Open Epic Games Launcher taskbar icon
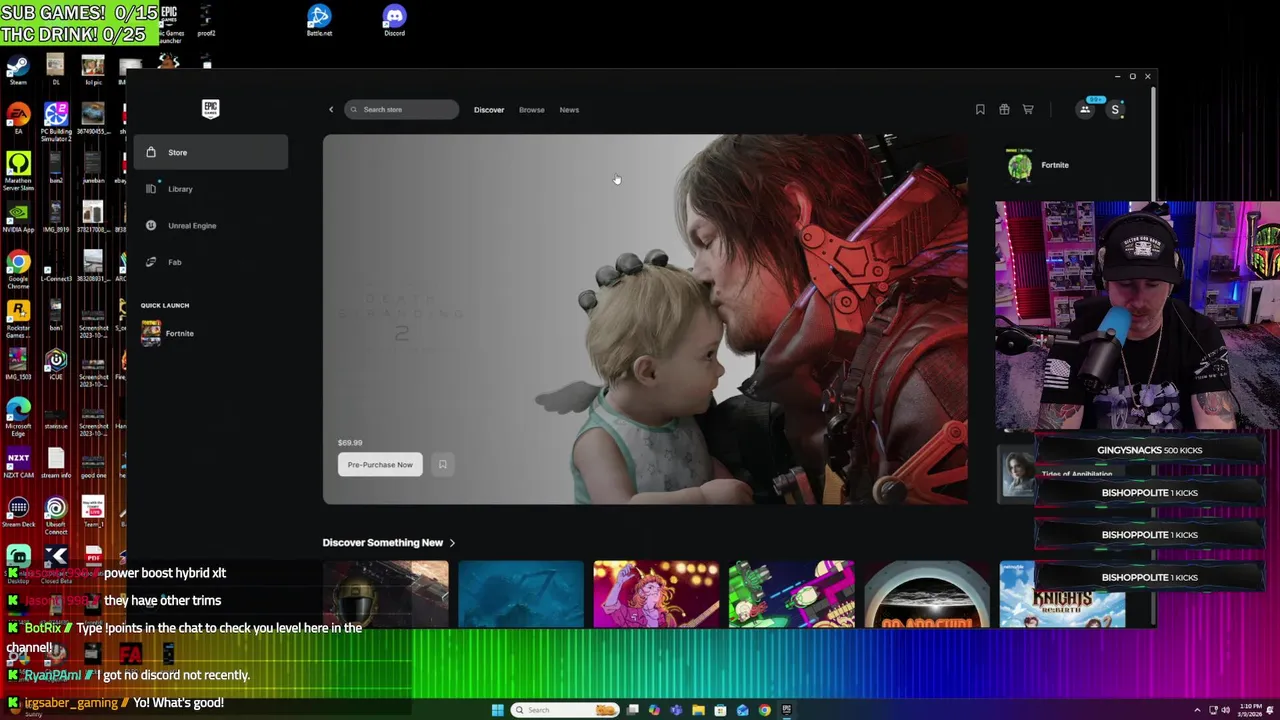 (787, 710)
